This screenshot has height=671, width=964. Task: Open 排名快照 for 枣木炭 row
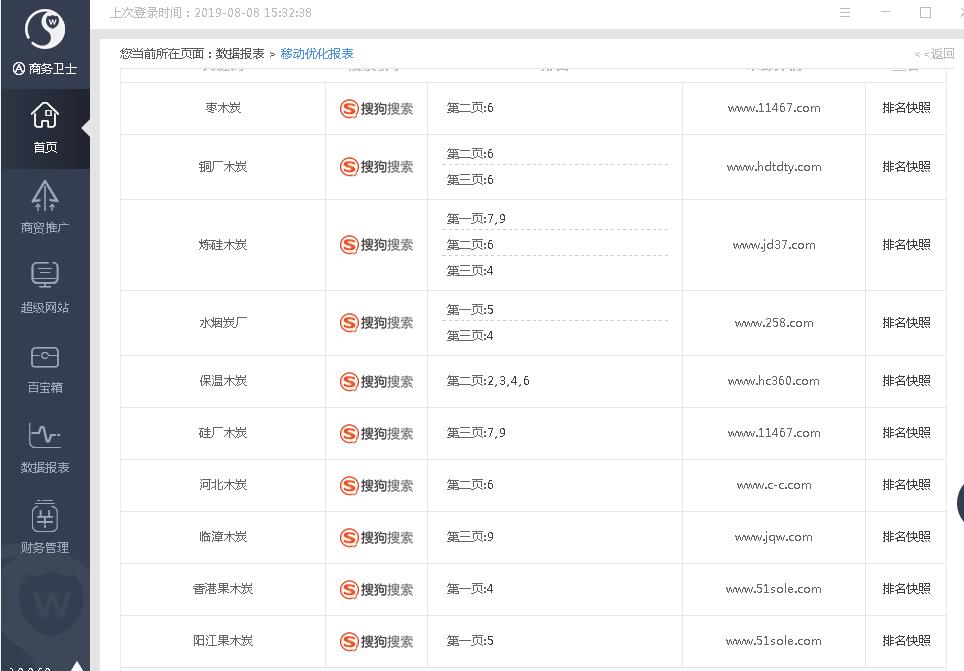(x=906, y=108)
